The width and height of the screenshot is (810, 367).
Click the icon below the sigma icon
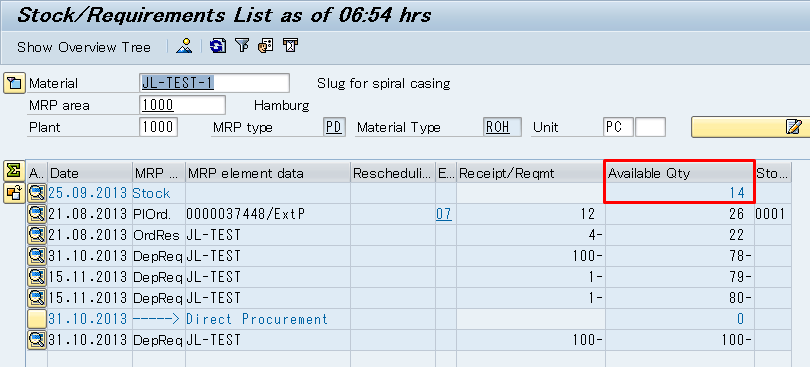point(14,193)
